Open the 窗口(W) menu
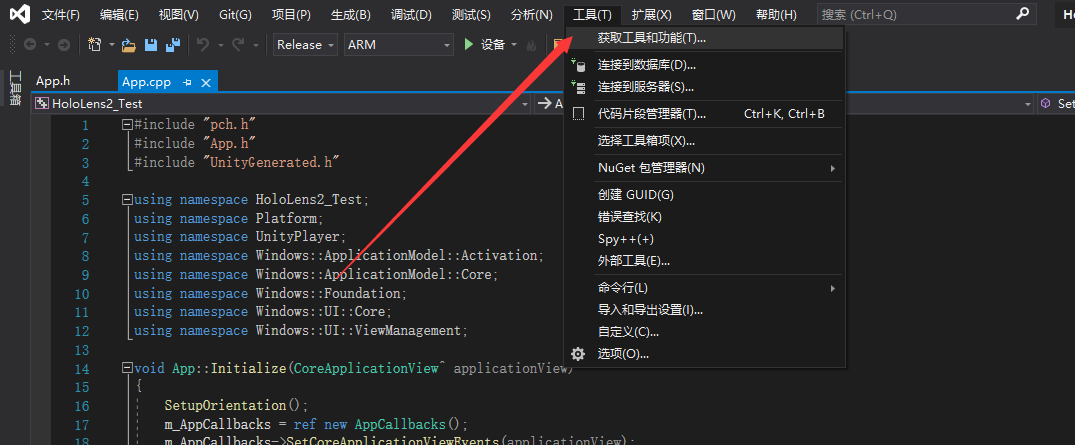The image size is (1081, 445). (x=714, y=14)
